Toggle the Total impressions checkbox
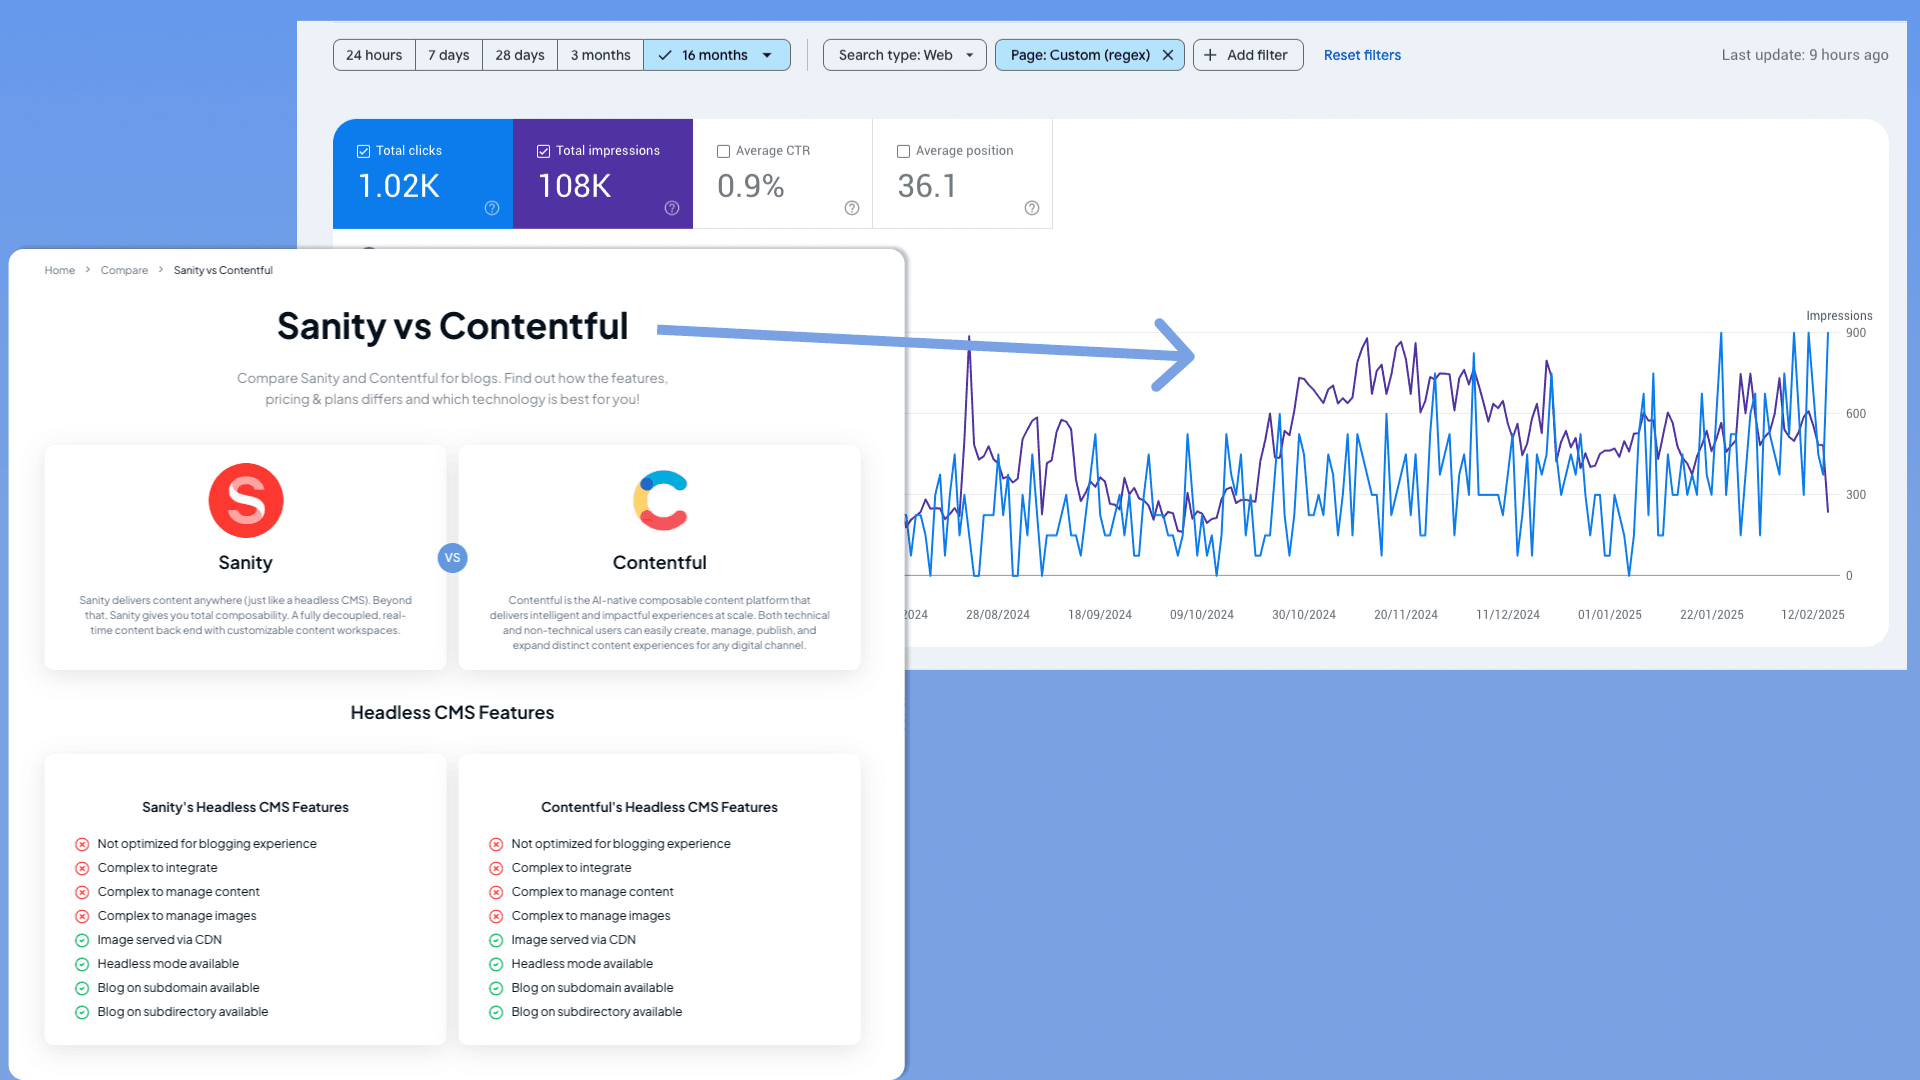The width and height of the screenshot is (1920, 1080). [543, 150]
